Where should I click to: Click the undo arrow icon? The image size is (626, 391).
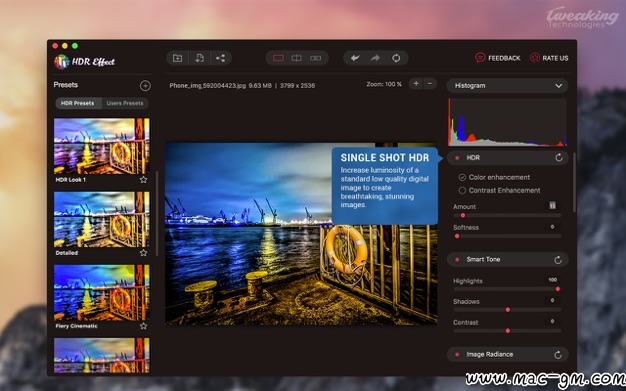coord(355,58)
